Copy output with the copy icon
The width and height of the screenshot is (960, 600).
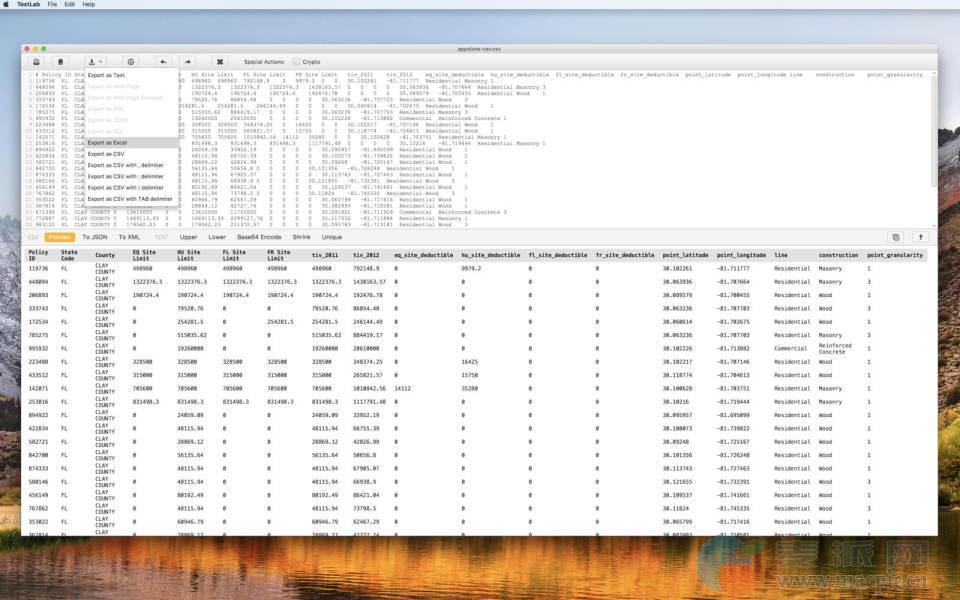point(896,237)
